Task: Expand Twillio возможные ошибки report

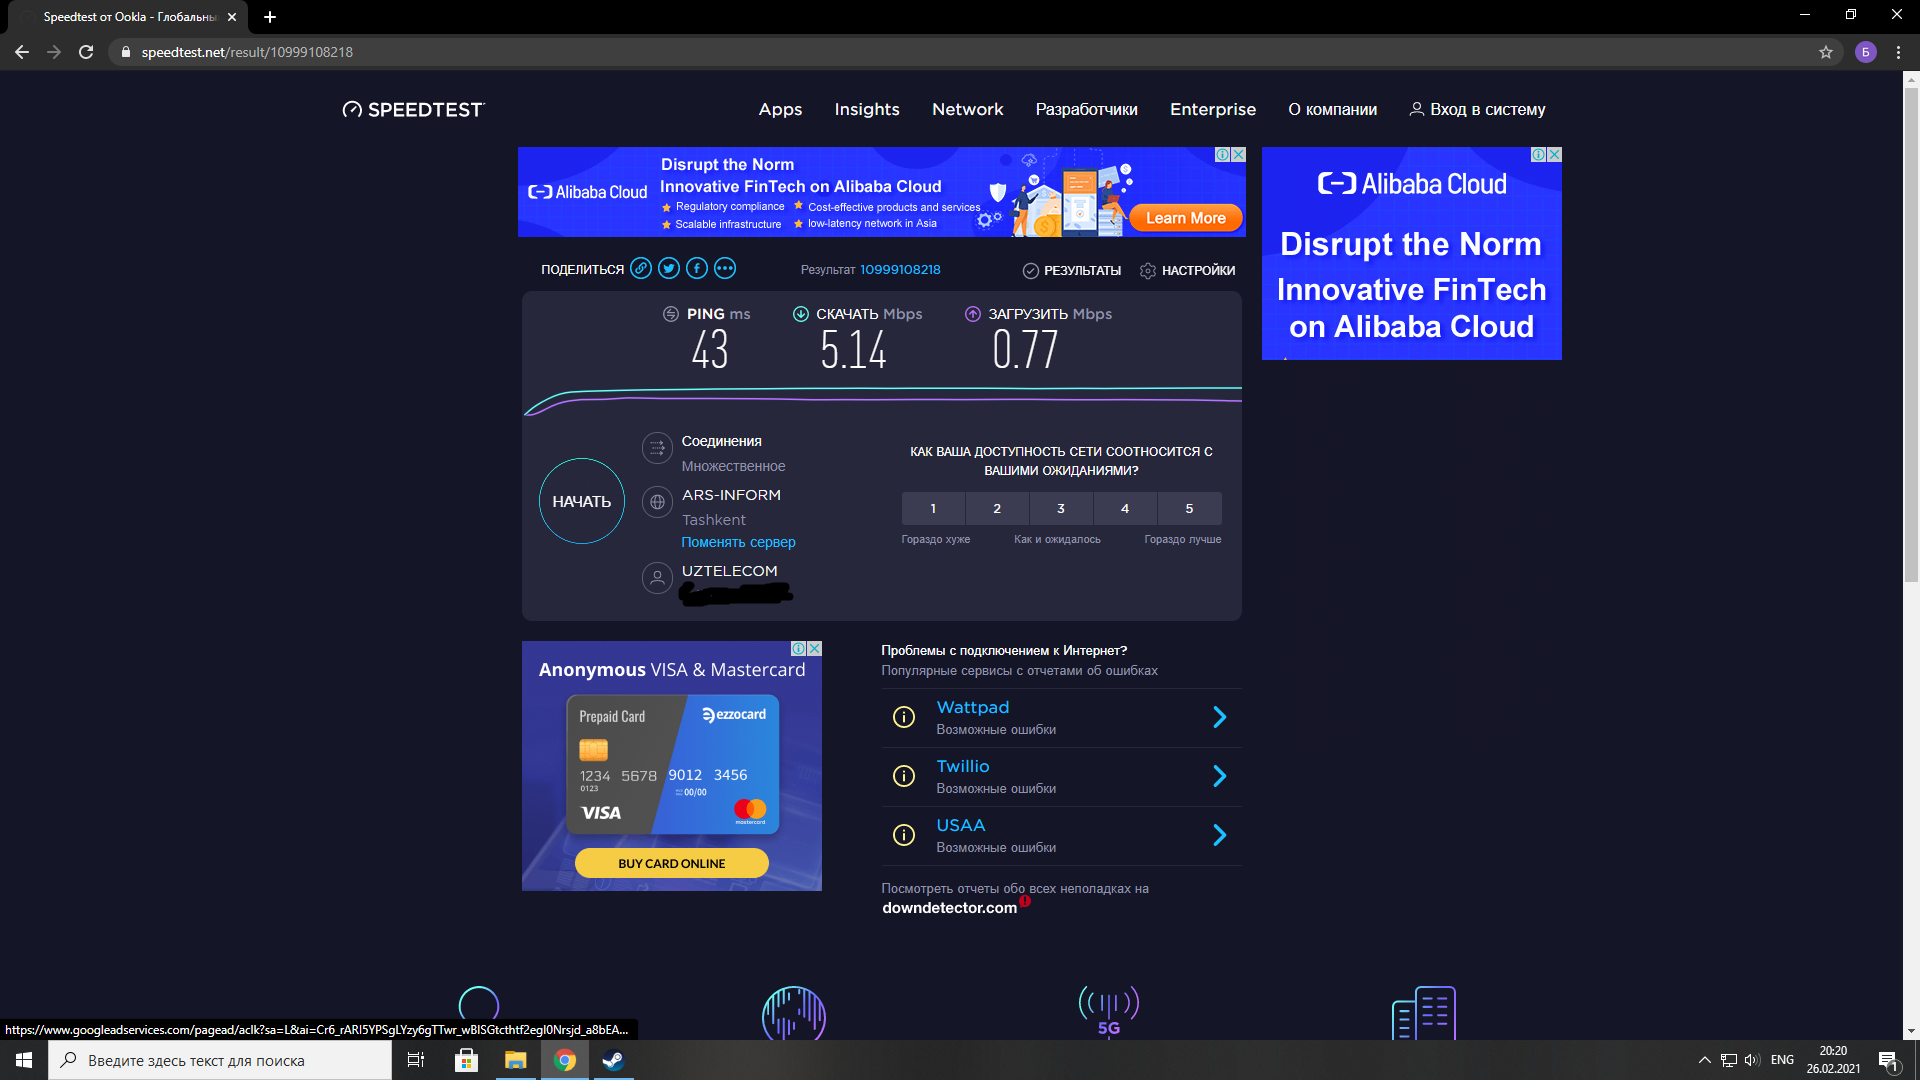Action: click(1218, 777)
